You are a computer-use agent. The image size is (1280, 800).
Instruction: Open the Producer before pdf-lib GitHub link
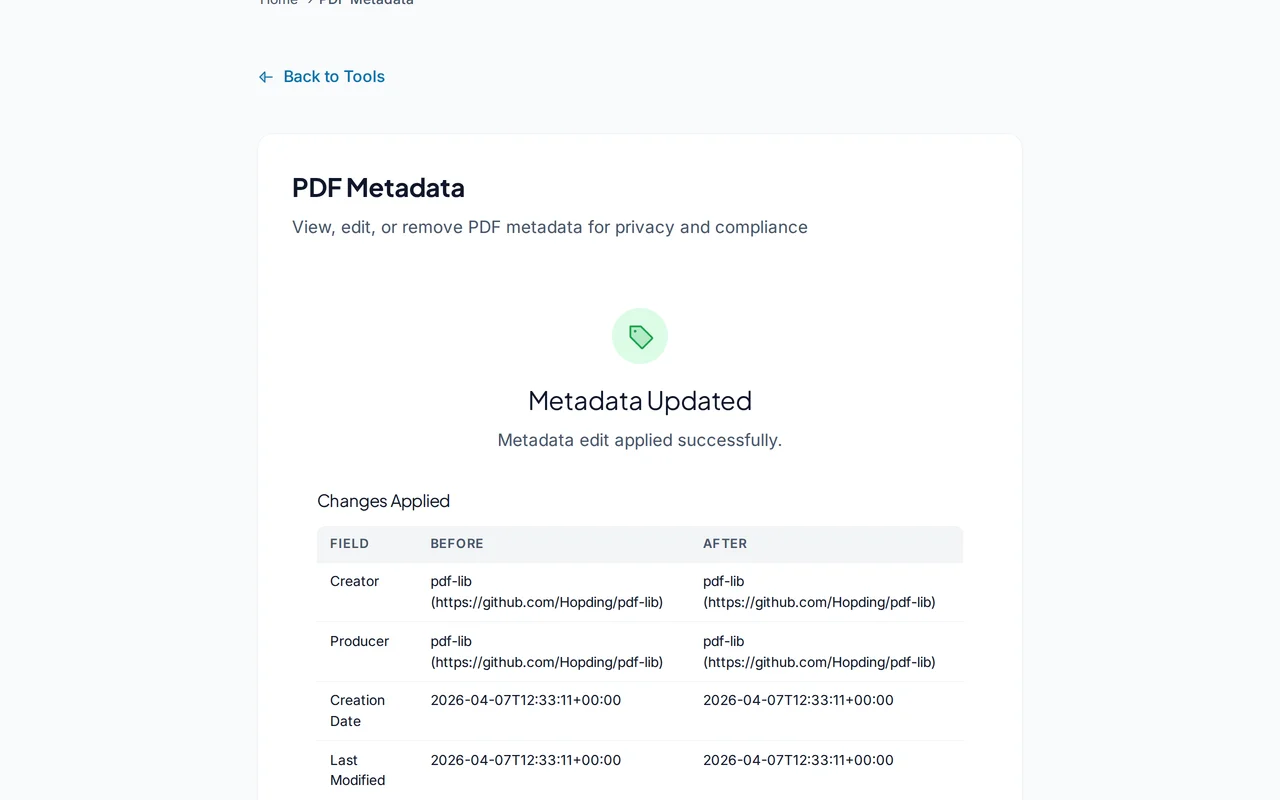[546, 662]
